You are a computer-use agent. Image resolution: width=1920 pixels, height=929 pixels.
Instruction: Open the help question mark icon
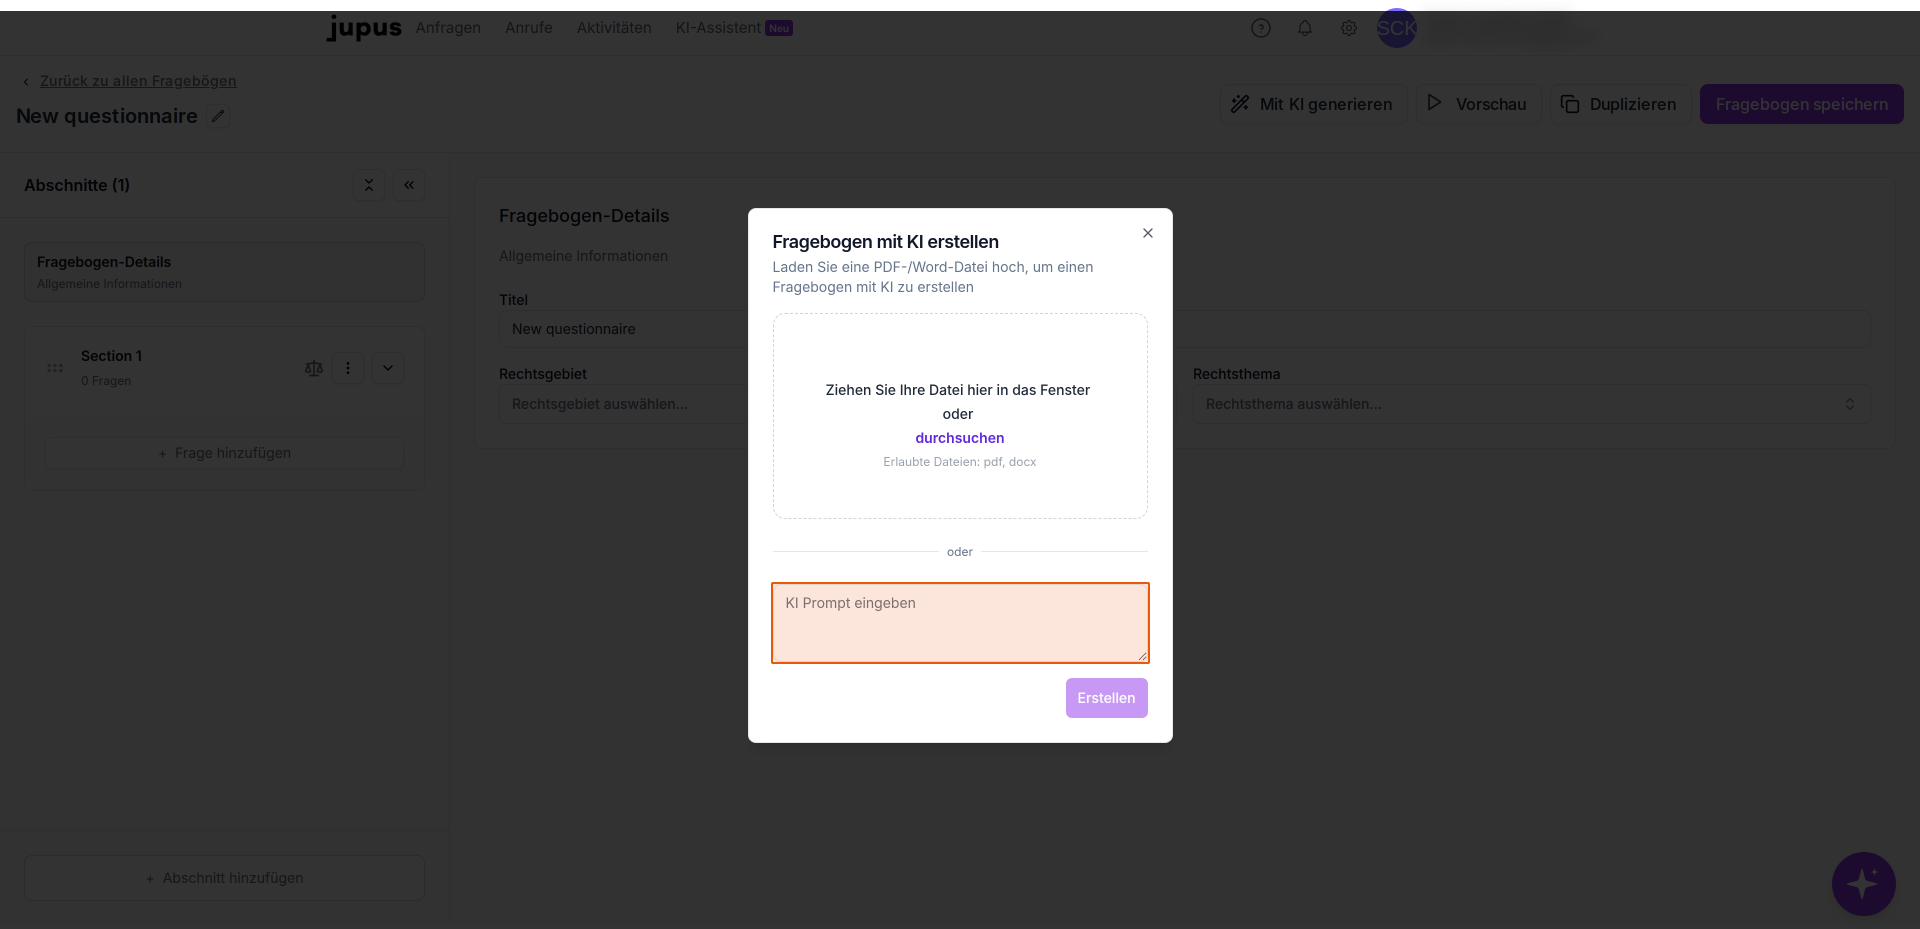[x=1260, y=28]
